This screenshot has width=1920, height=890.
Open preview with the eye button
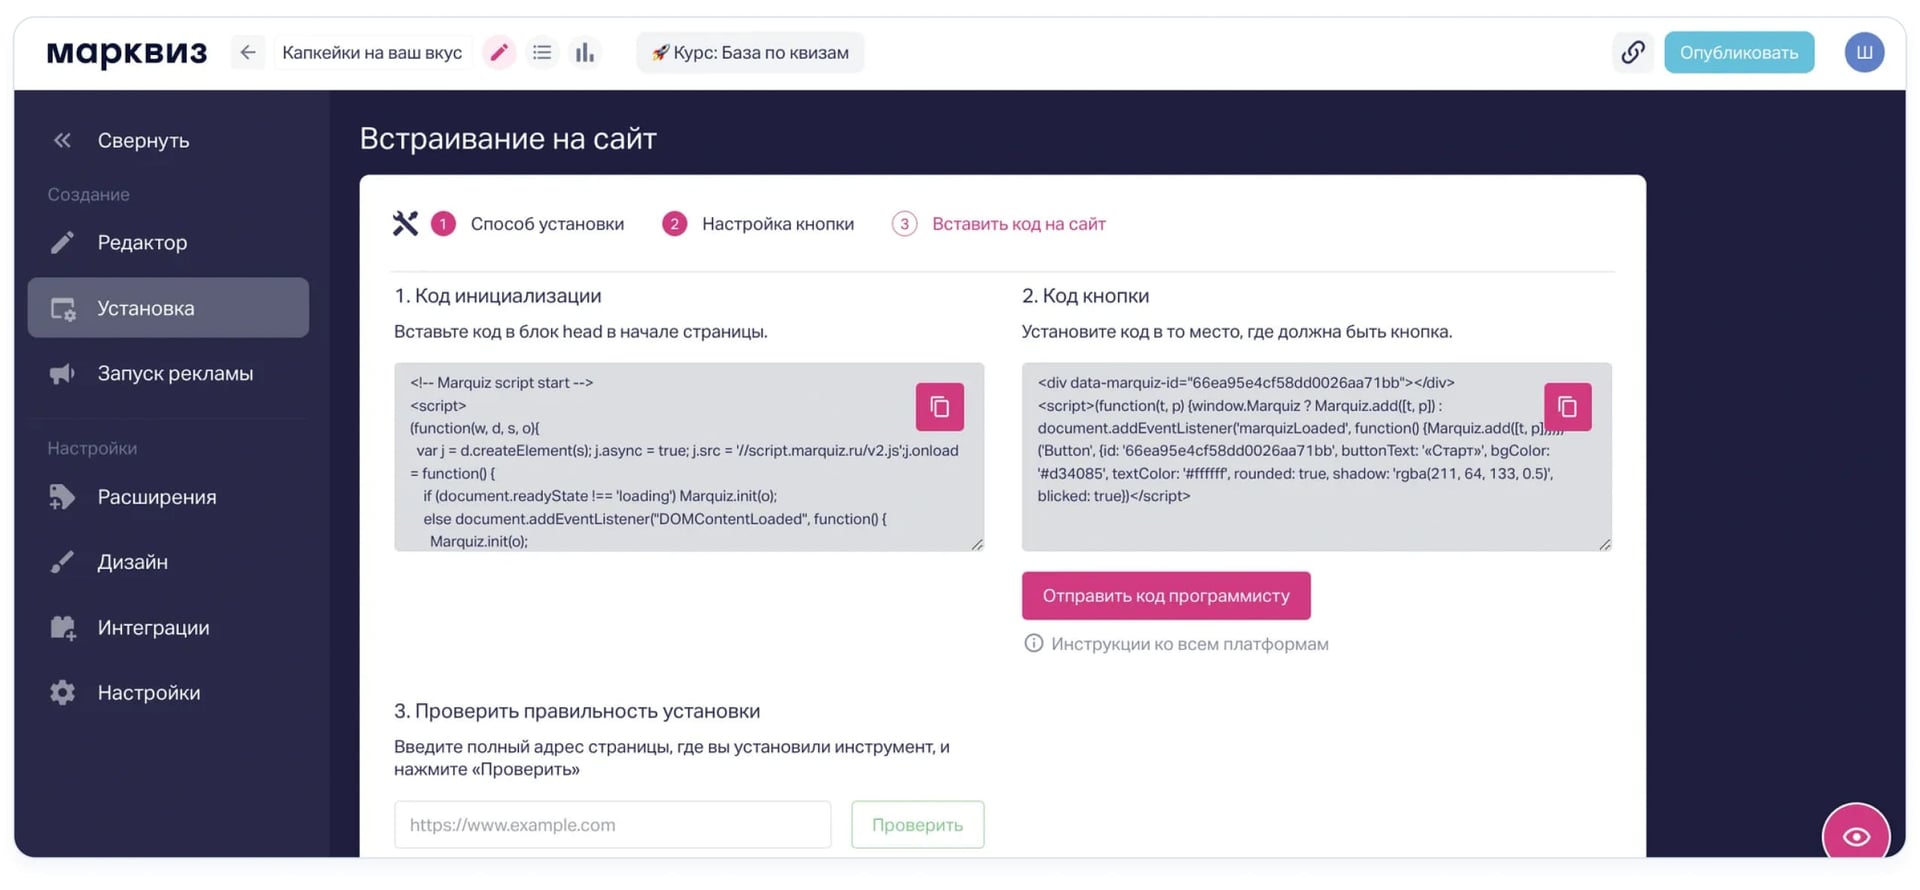1856,836
